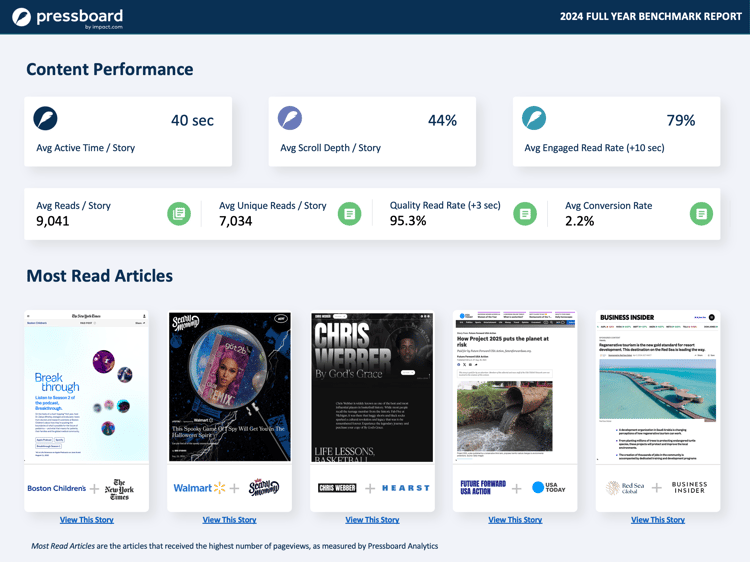Click the Pressboard logo icon in header

[22, 17]
